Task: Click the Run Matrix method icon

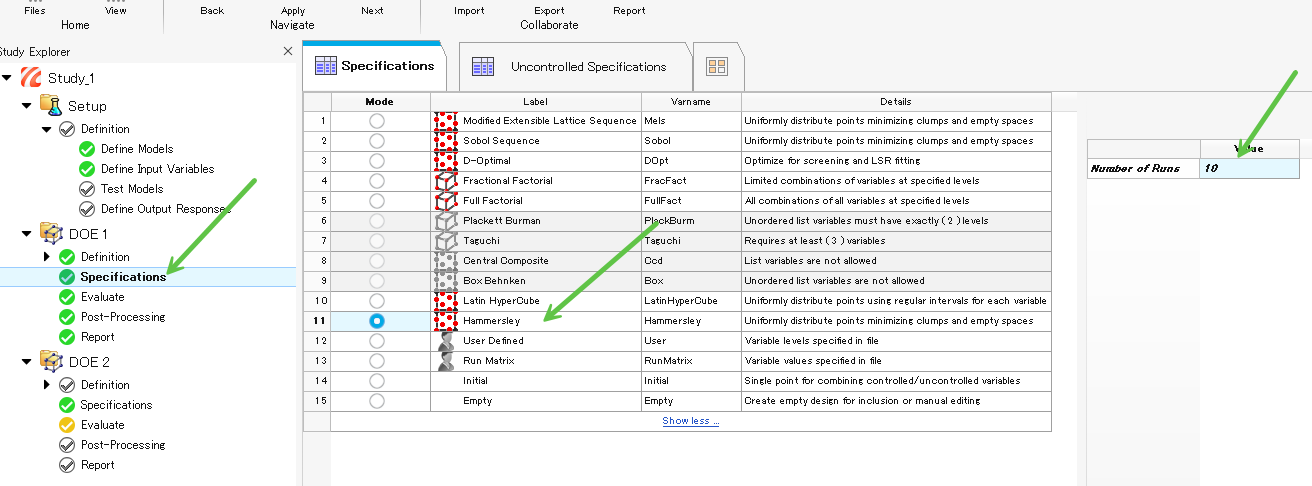Action: tap(446, 361)
